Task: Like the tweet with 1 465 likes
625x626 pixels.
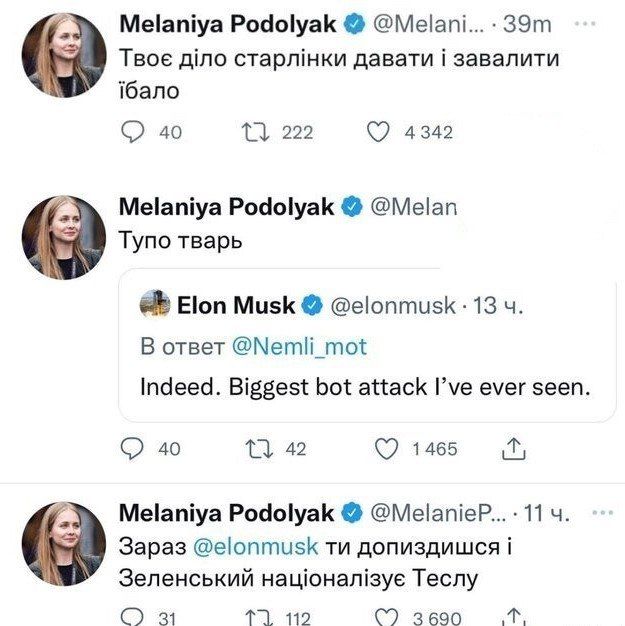Action: (385, 449)
